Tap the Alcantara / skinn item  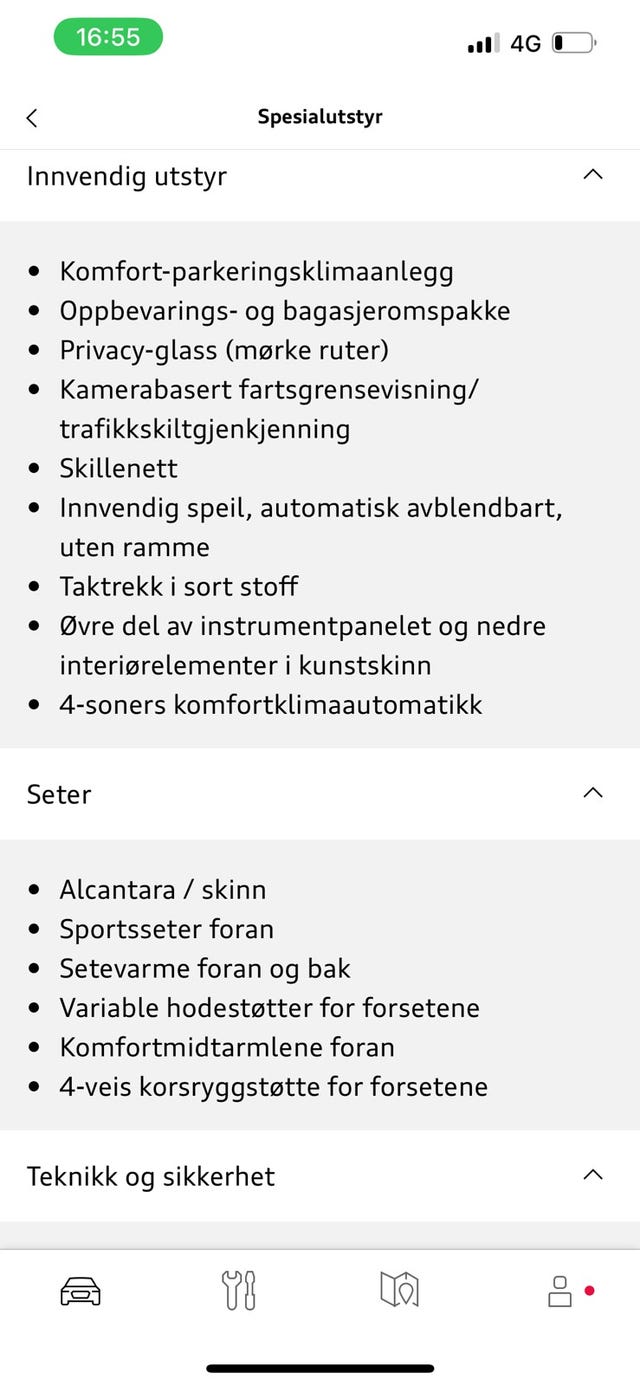pos(162,889)
